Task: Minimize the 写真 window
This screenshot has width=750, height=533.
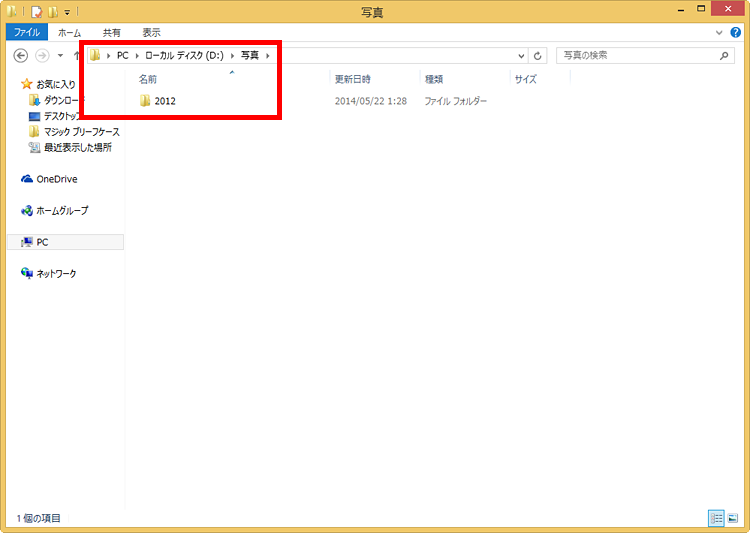Action: coord(681,10)
